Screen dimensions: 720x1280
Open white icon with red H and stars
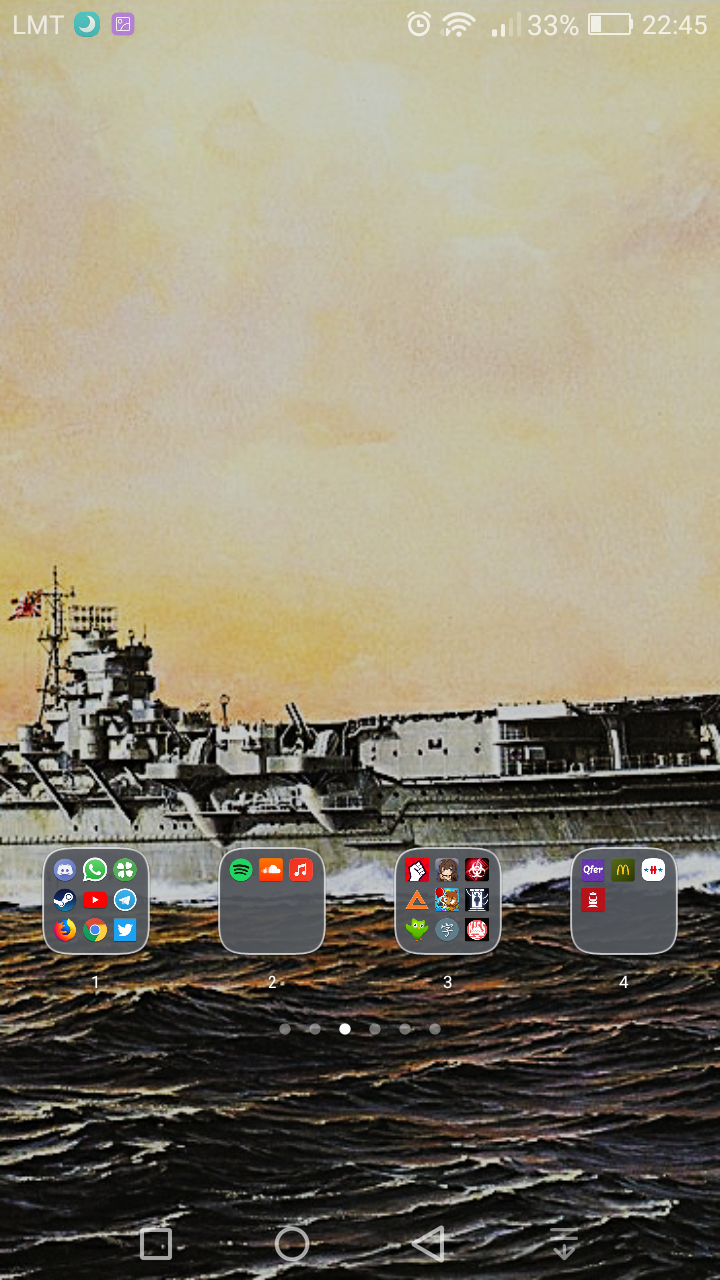coord(653,870)
